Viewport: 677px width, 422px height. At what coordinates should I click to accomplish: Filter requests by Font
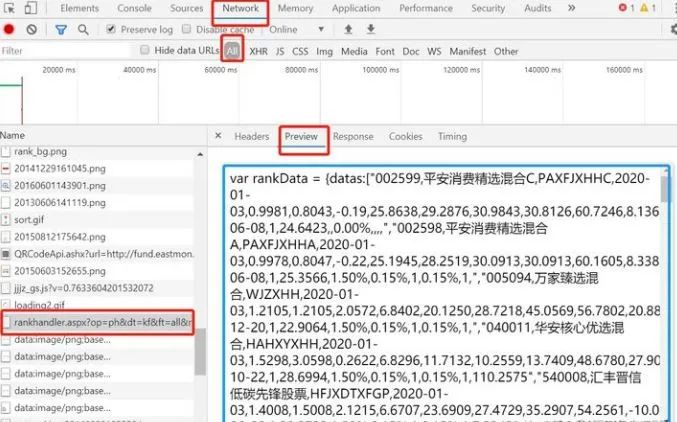pos(385,51)
